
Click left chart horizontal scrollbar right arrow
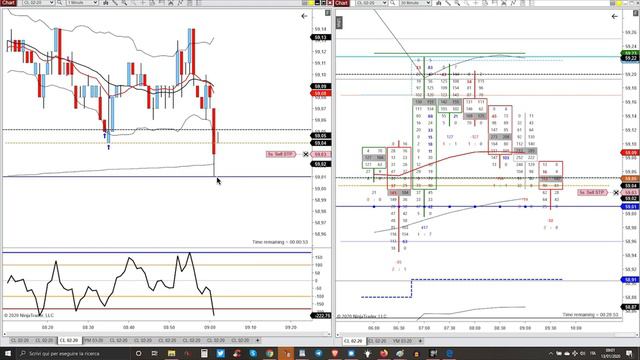pyautogui.click(x=329, y=333)
